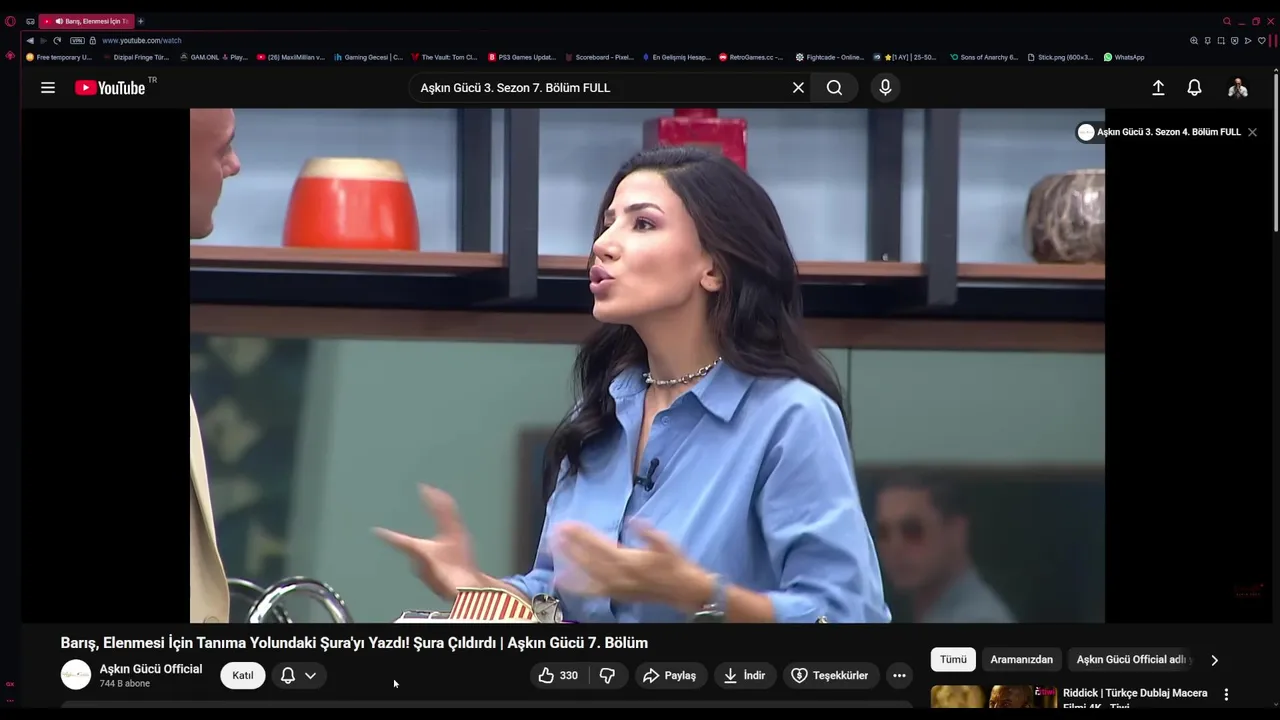Click the video player to pause

coord(647,365)
